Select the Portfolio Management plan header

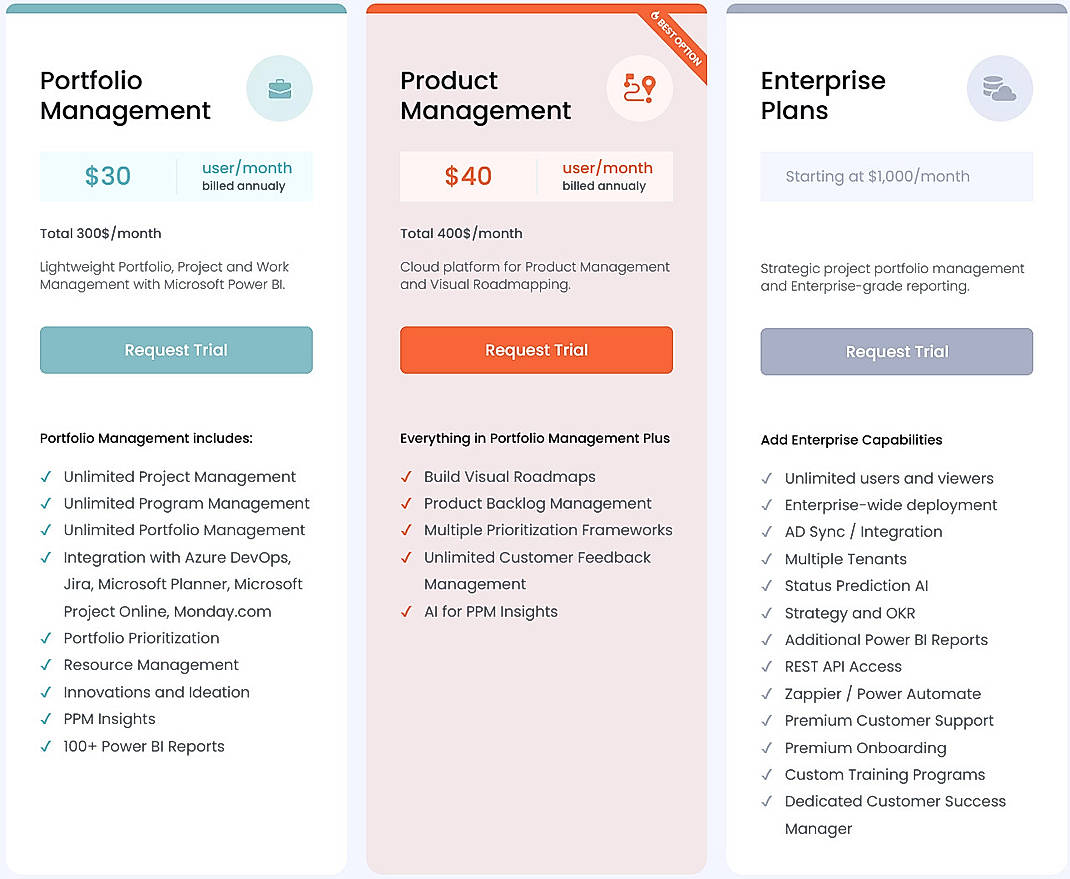[x=124, y=95]
